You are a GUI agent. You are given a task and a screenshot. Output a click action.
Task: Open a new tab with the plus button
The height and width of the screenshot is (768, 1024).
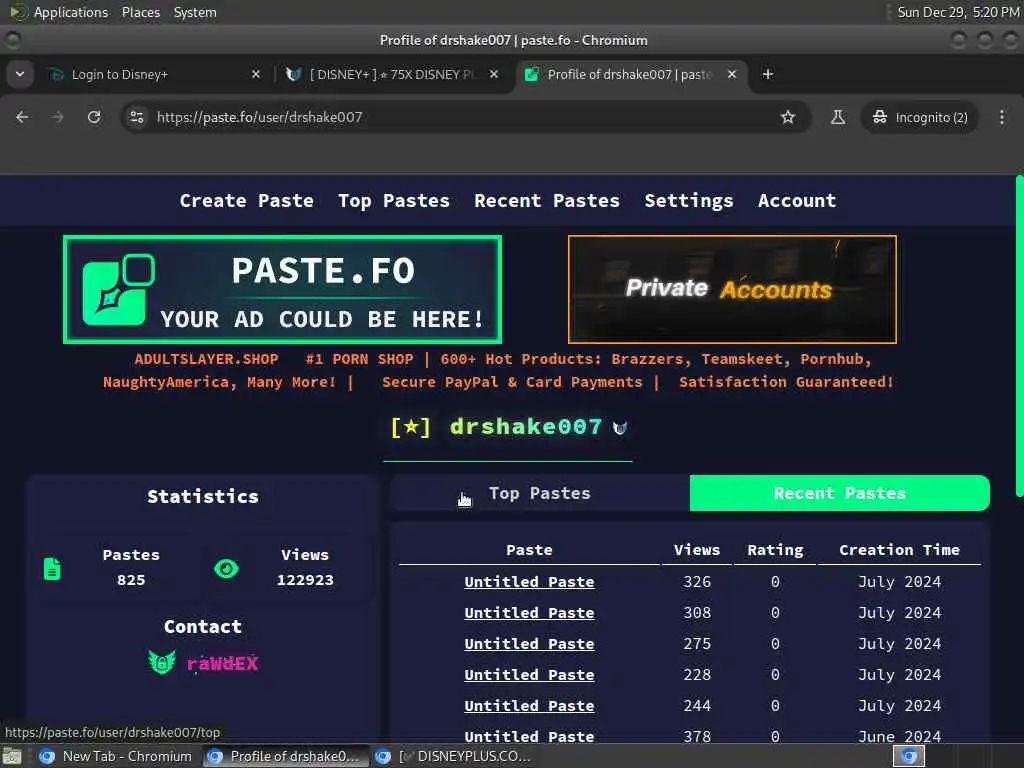(x=767, y=74)
